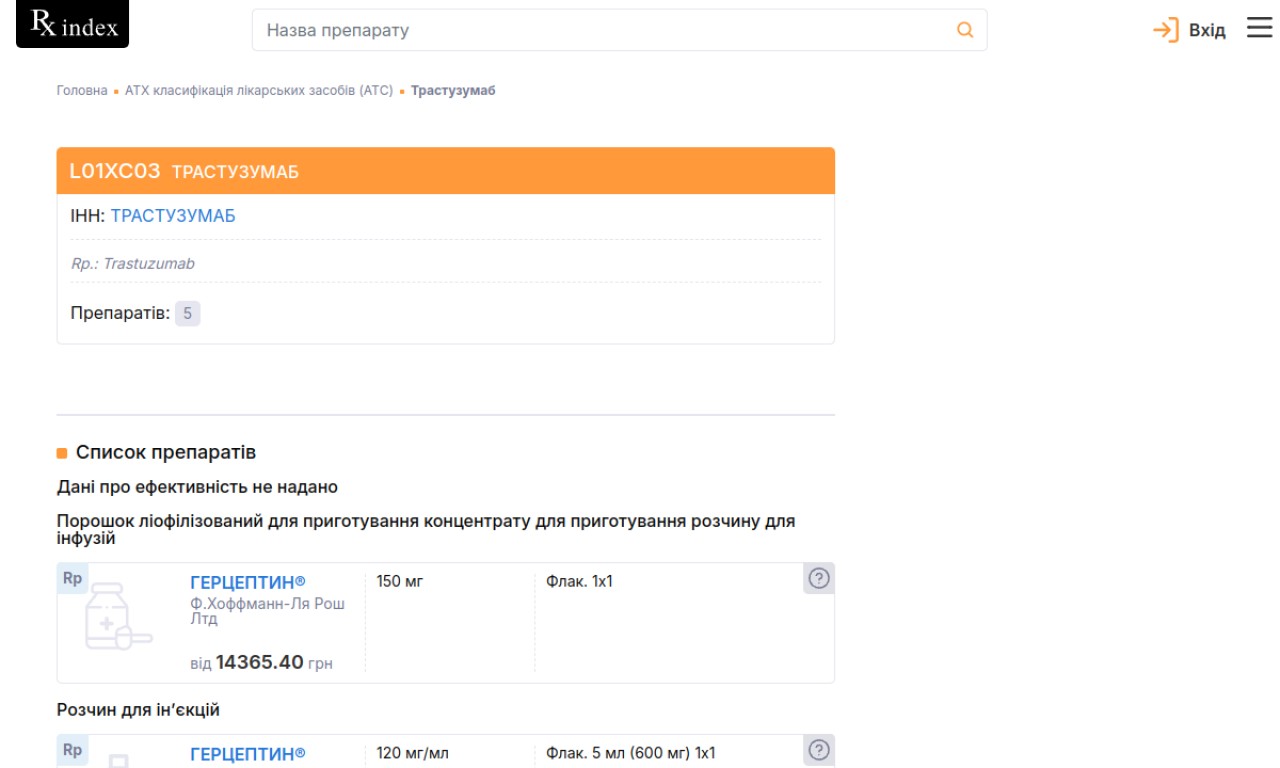Open ГЕРЦЕПТИН 150 мг product link
The image size is (1280, 768).
tap(248, 582)
